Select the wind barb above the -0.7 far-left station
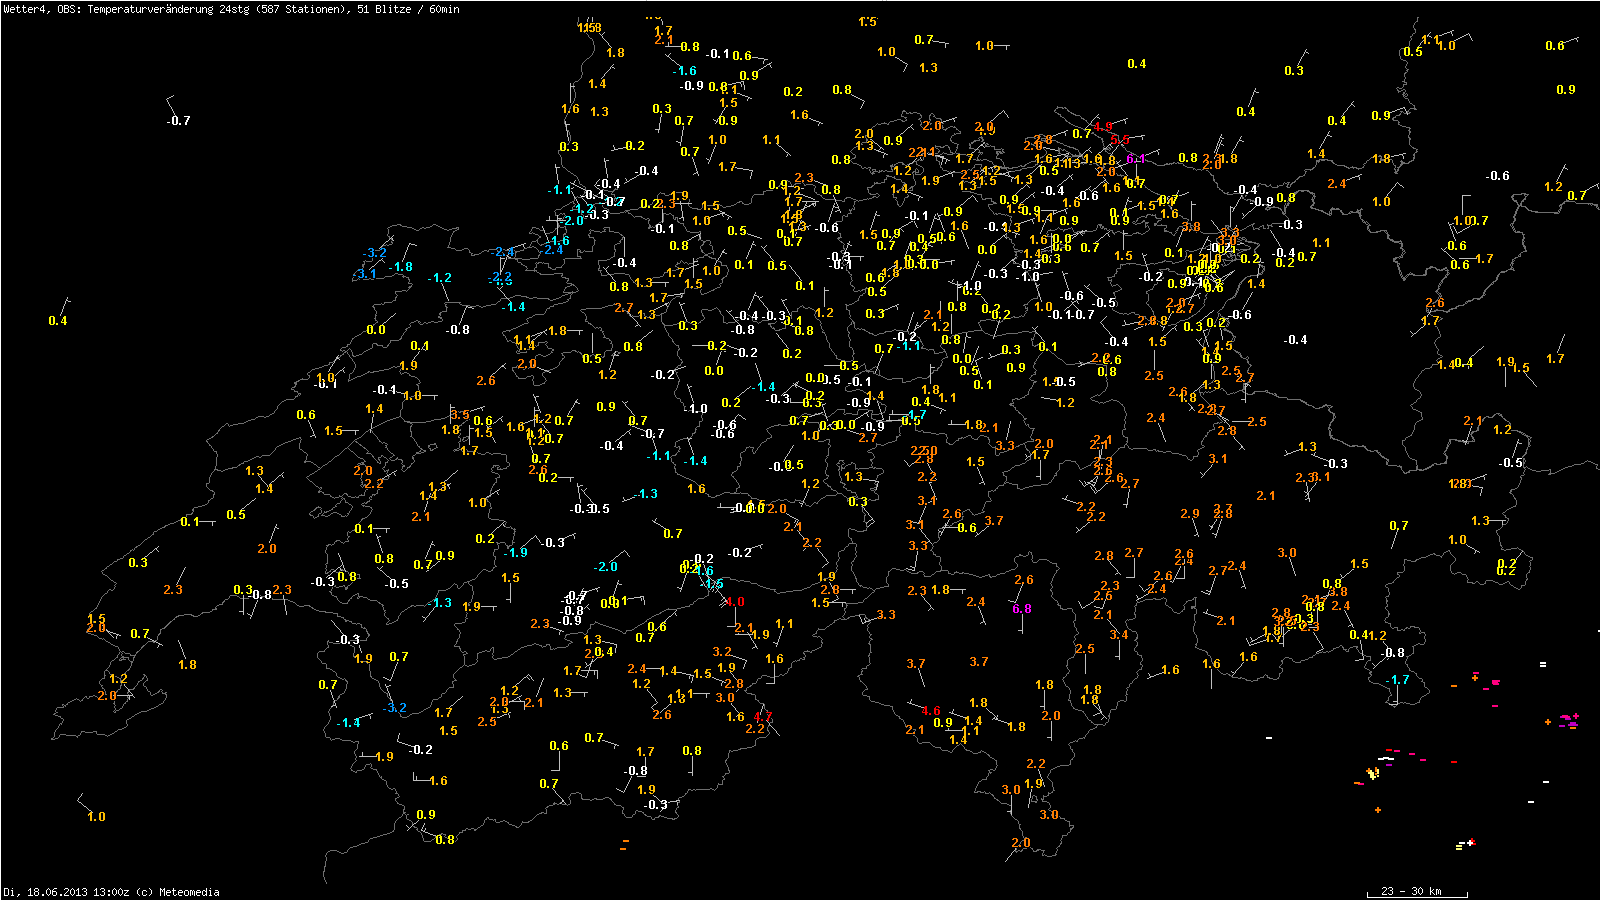The height and width of the screenshot is (900, 1600). (171, 104)
